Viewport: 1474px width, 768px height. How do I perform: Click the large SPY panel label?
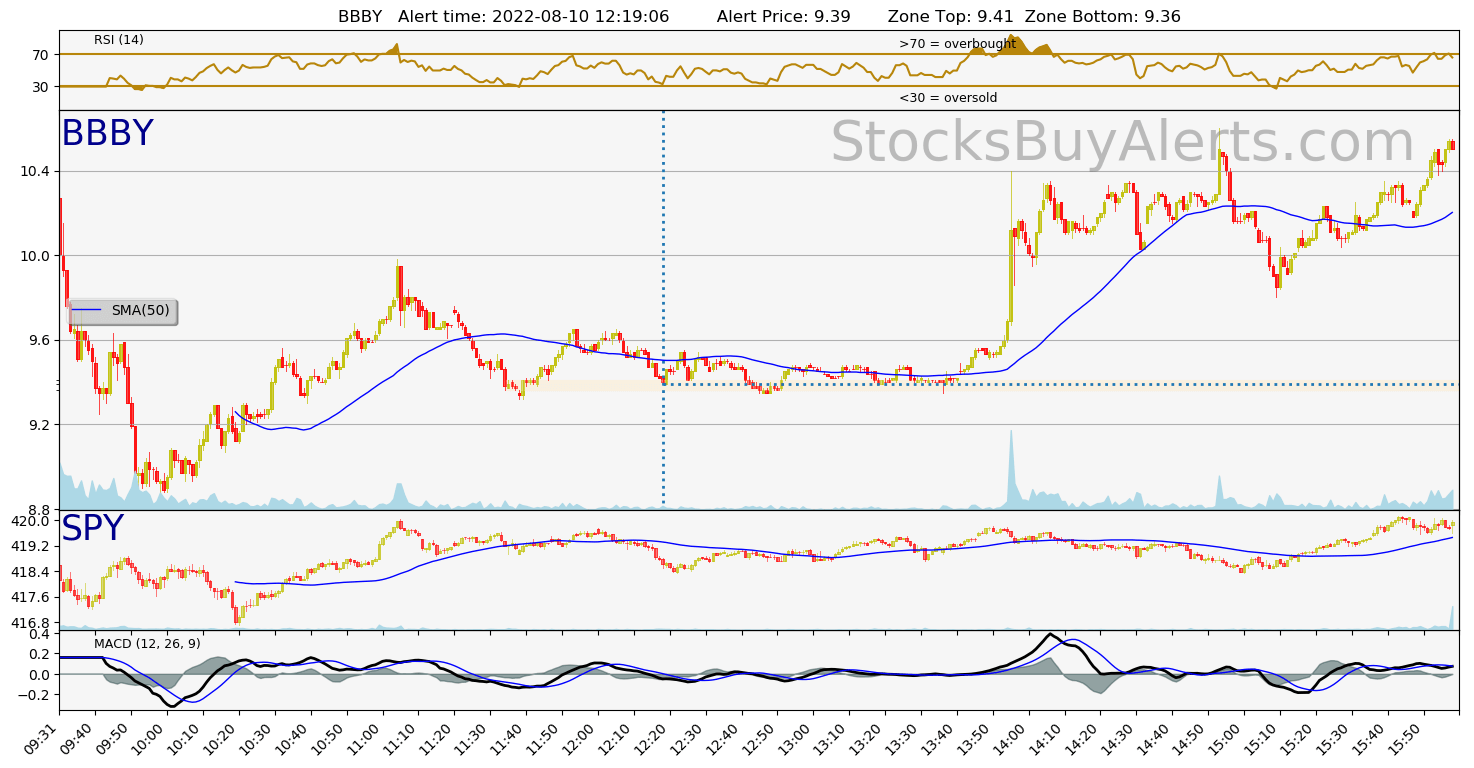[x=92, y=529]
